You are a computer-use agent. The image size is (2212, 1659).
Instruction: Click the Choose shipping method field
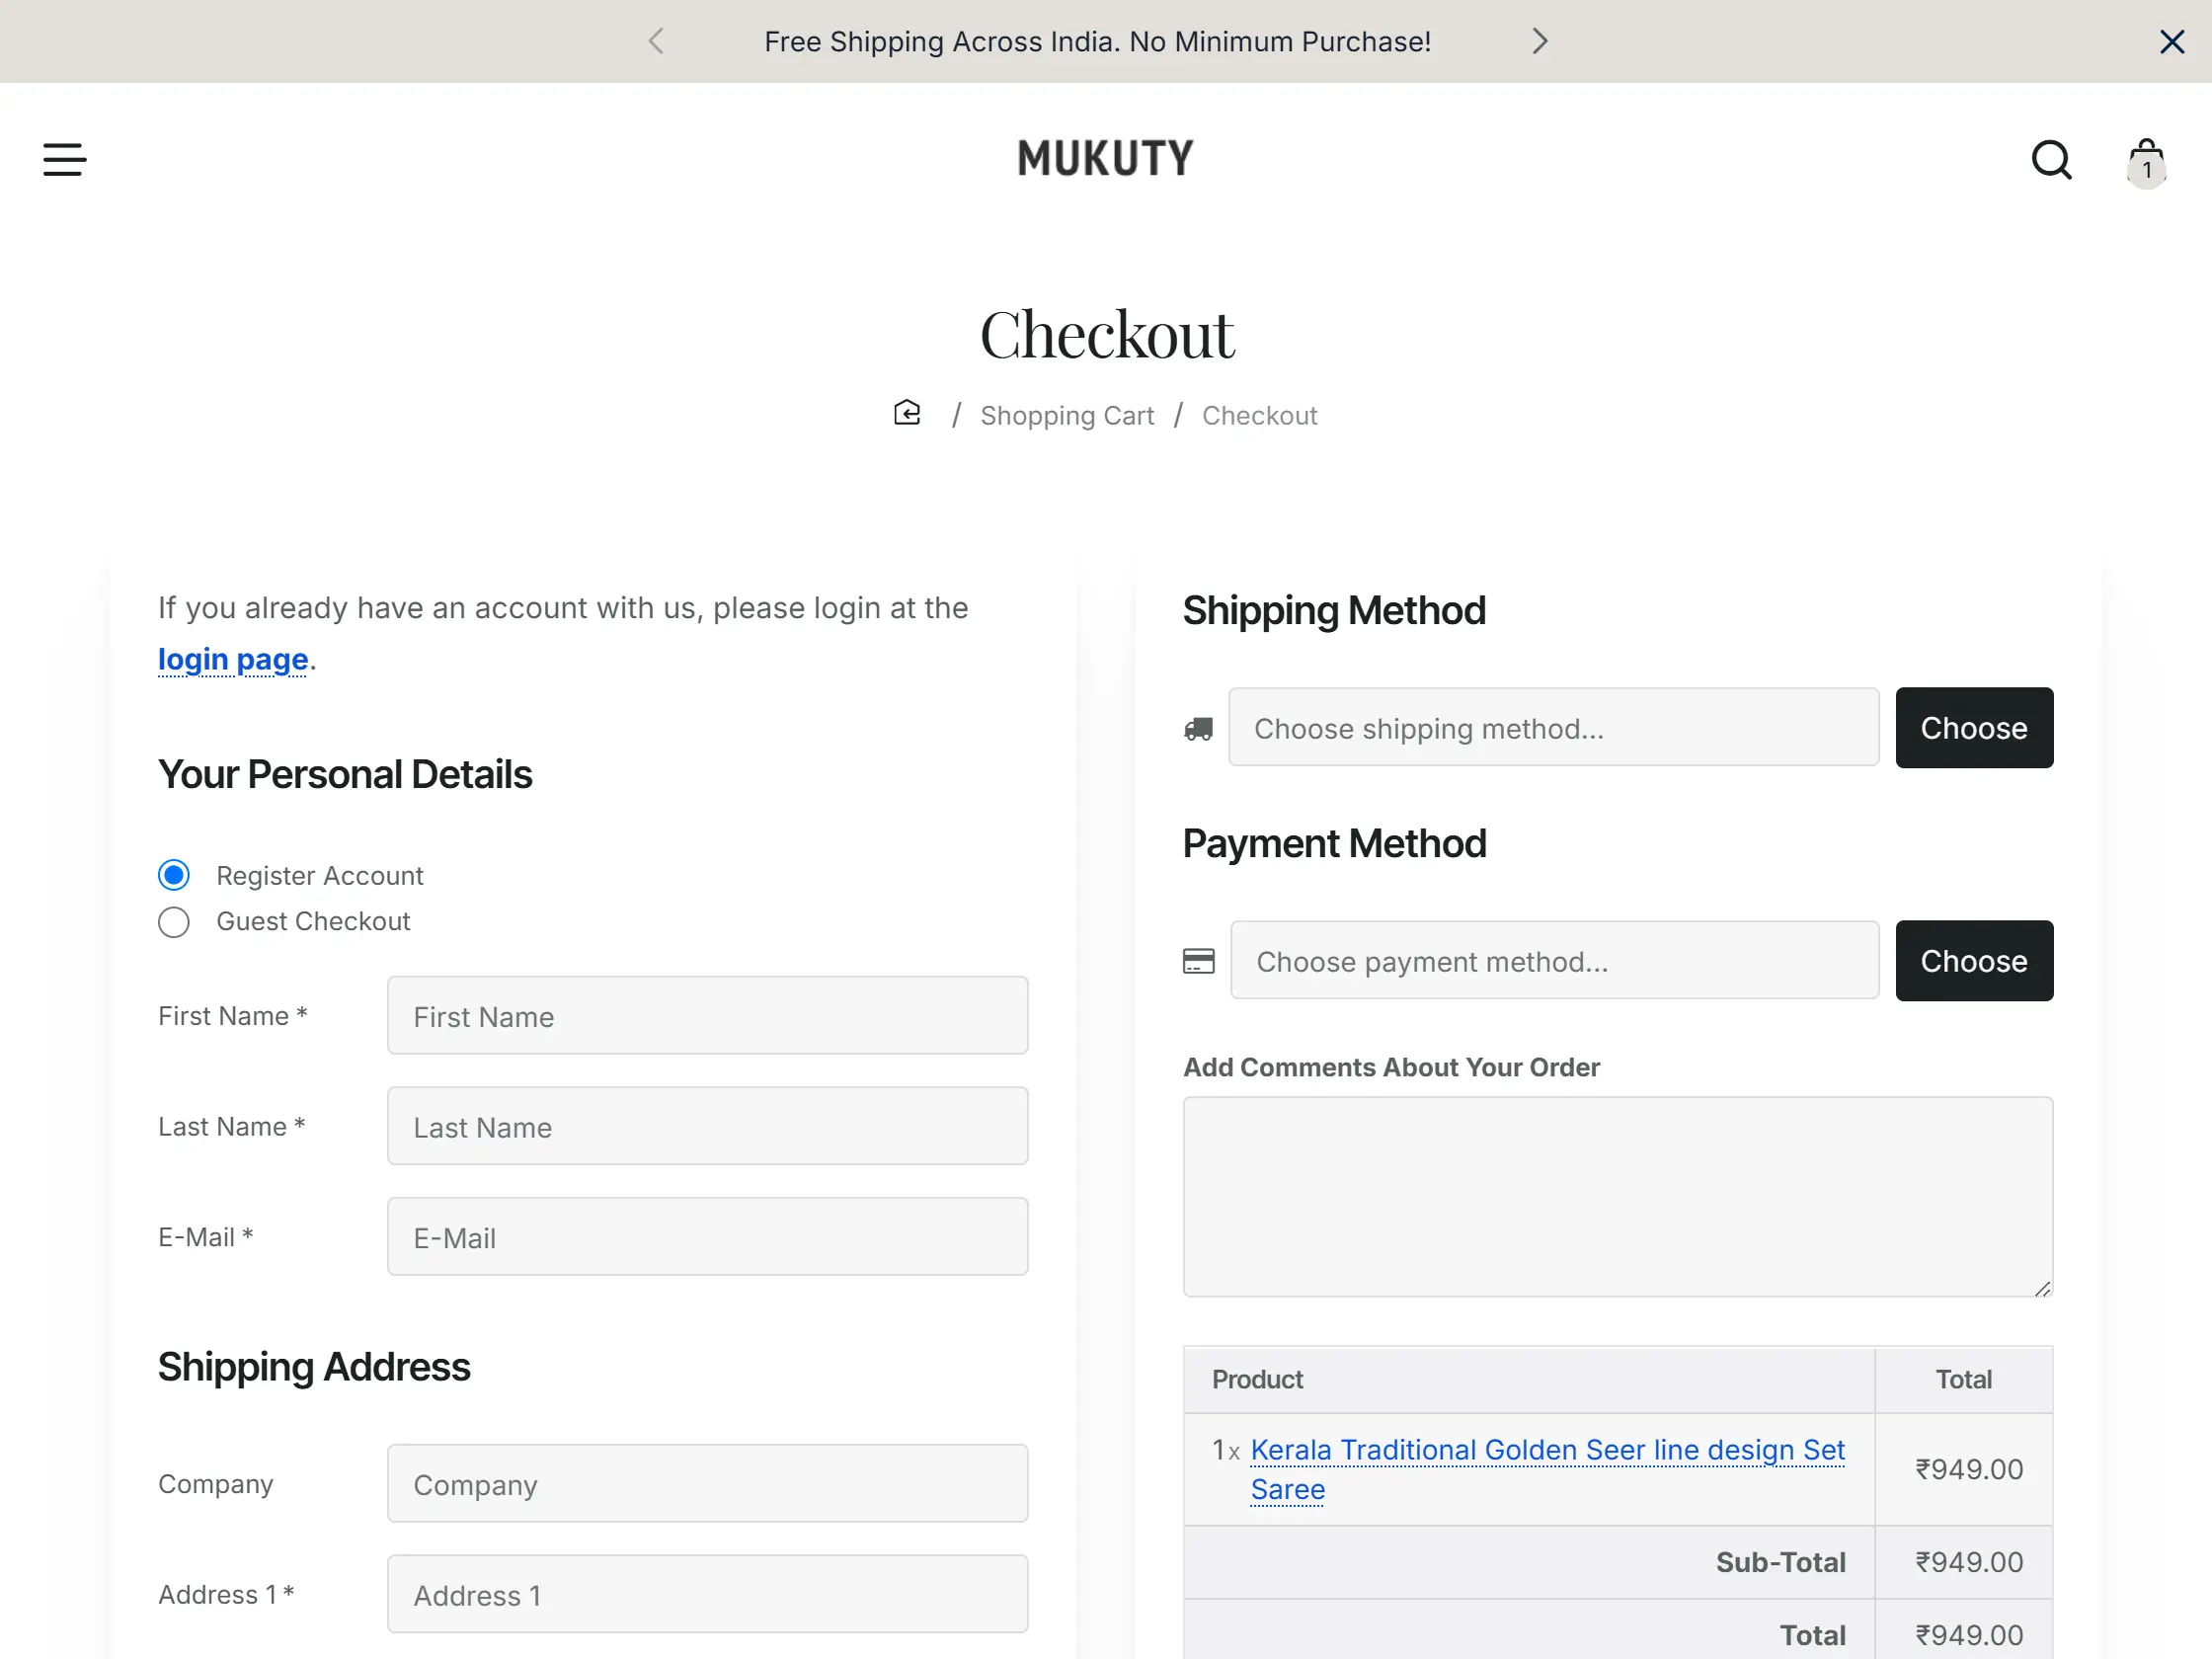click(x=1554, y=728)
